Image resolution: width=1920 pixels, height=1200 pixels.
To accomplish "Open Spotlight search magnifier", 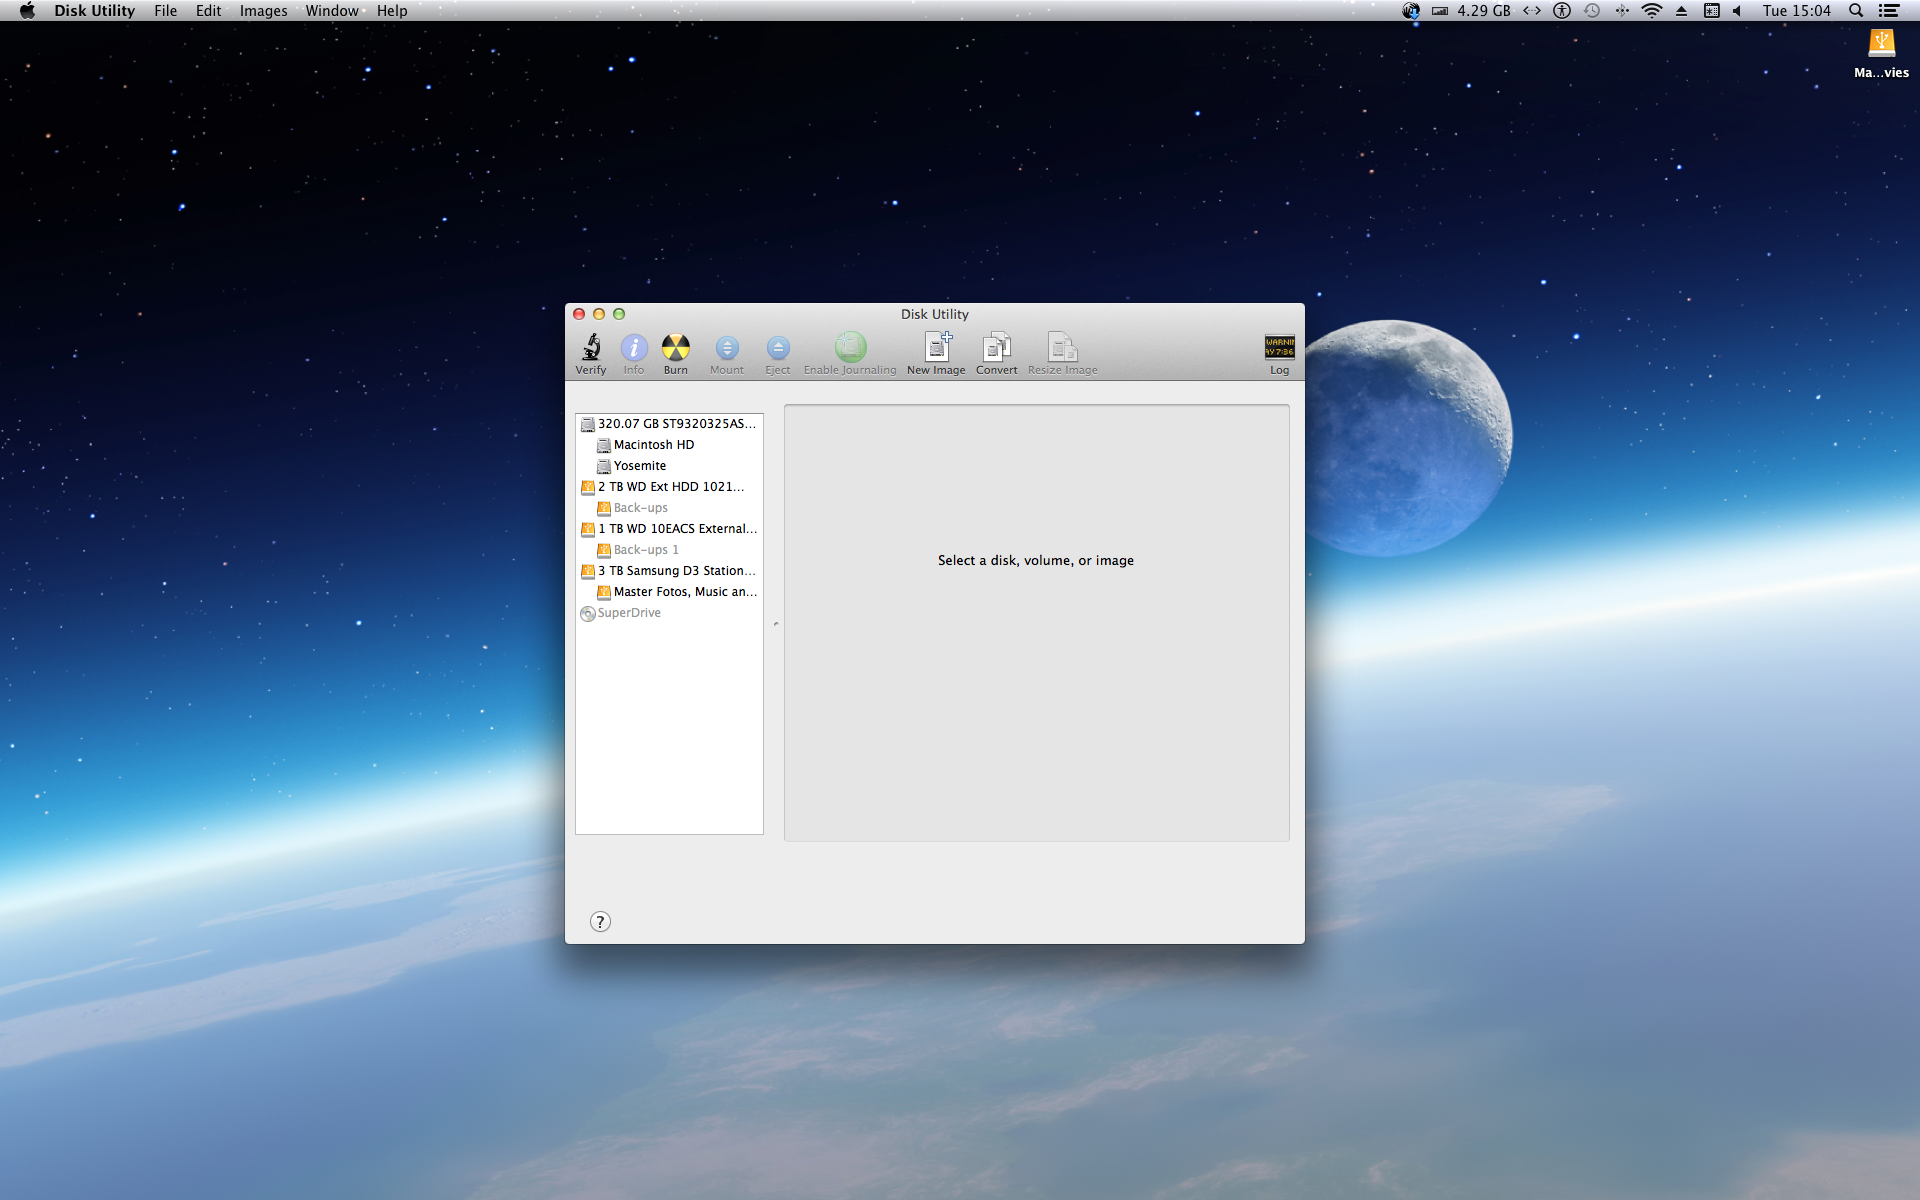I will (1856, 11).
